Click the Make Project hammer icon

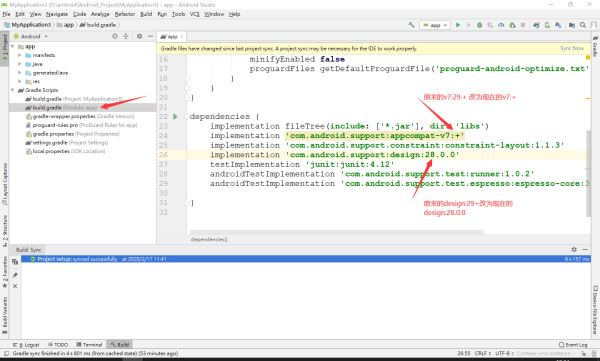pyautogui.click(x=411, y=25)
